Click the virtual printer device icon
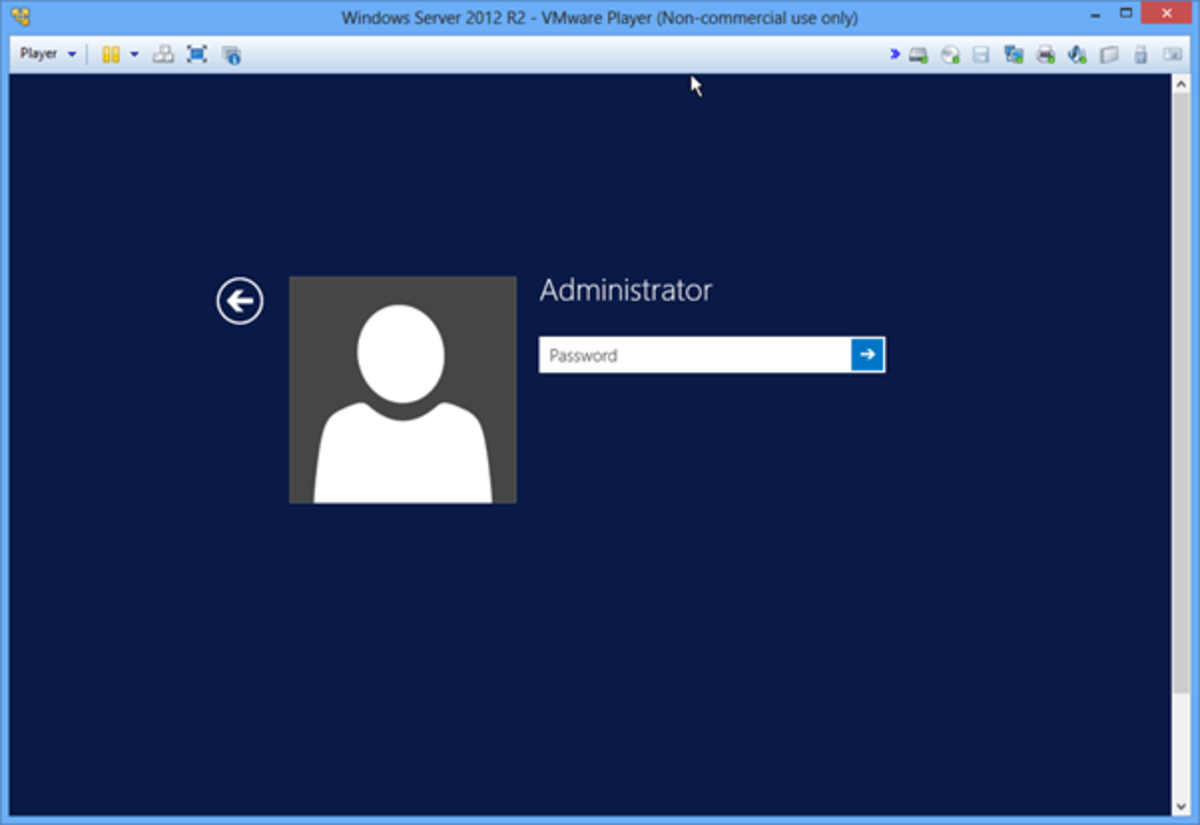This screenshot has width=1200, height=825. point(1045,54)
